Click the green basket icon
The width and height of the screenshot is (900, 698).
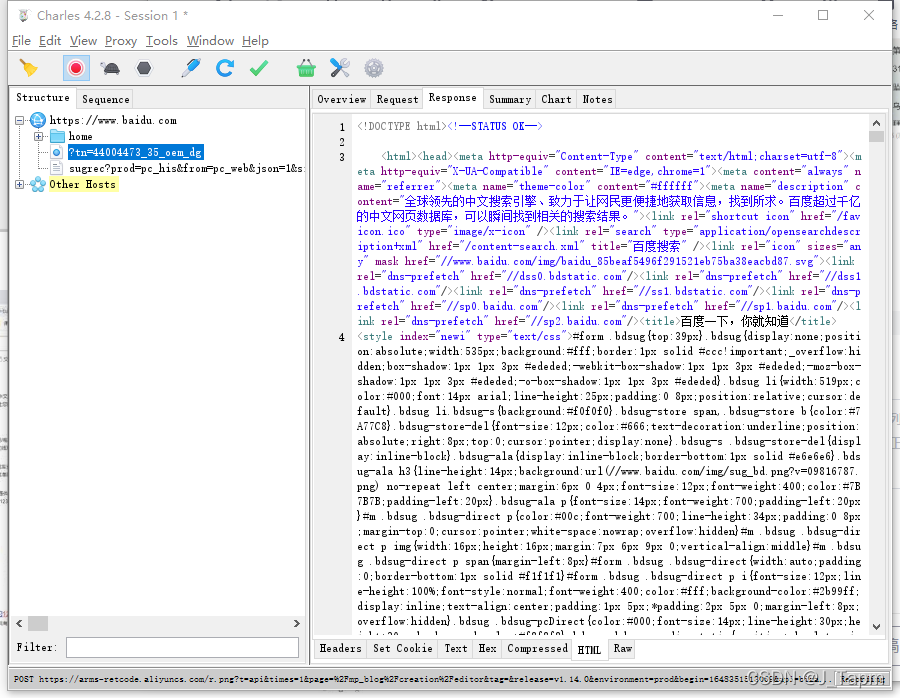(x=306, y=68)
